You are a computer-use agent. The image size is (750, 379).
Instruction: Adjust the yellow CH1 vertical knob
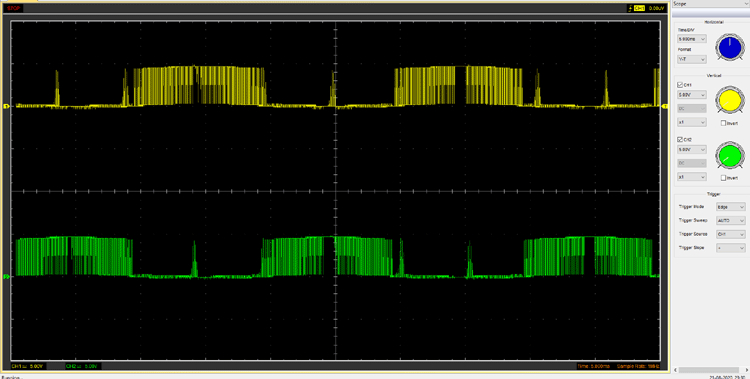(x=730, y=100)
